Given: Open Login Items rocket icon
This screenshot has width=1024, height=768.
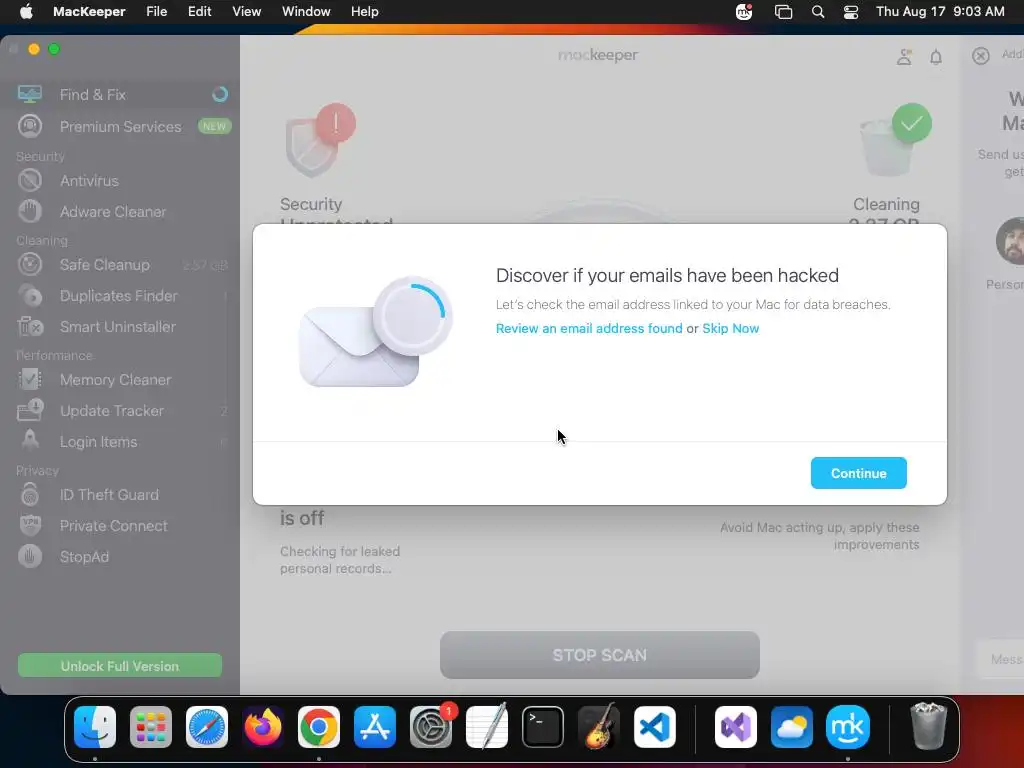Looking at the screenshot, I should point(29,441).
